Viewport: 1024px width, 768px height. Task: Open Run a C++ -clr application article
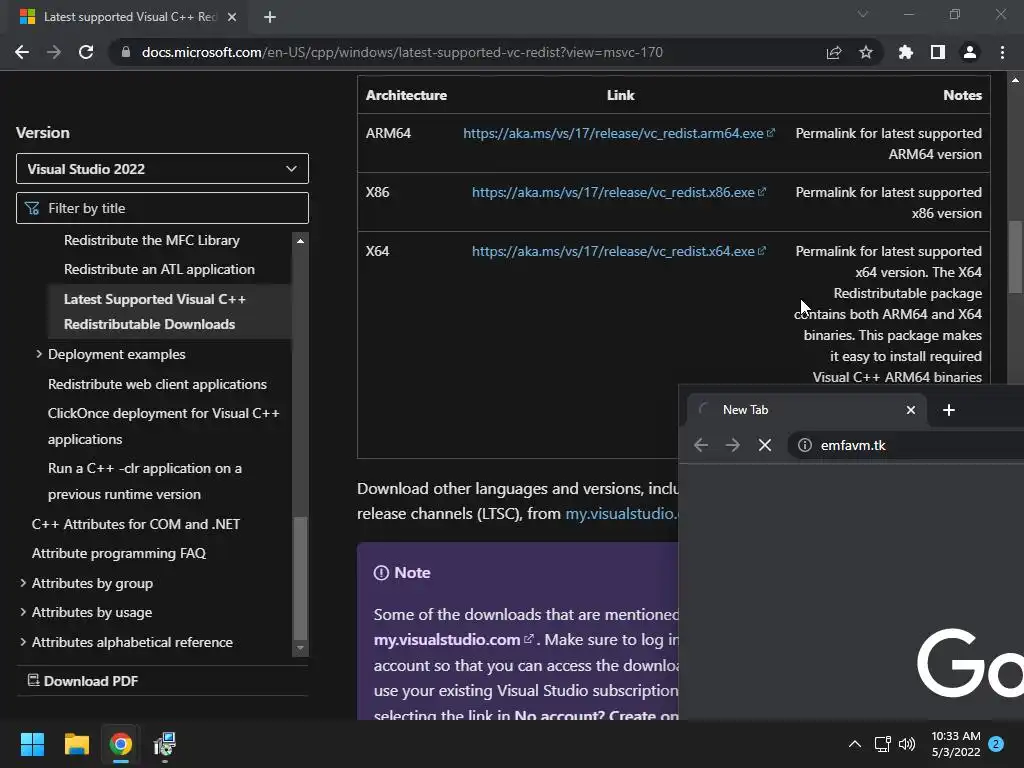pyautogui.click(x=144, y=481)
